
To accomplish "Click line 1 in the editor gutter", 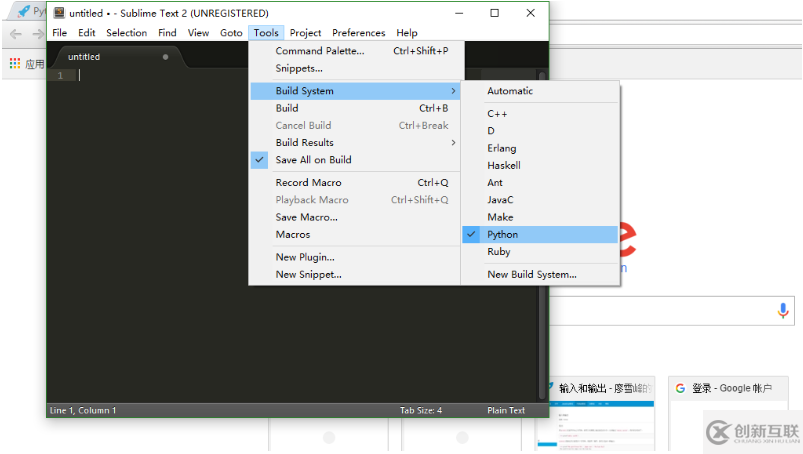I will point(60,75).
